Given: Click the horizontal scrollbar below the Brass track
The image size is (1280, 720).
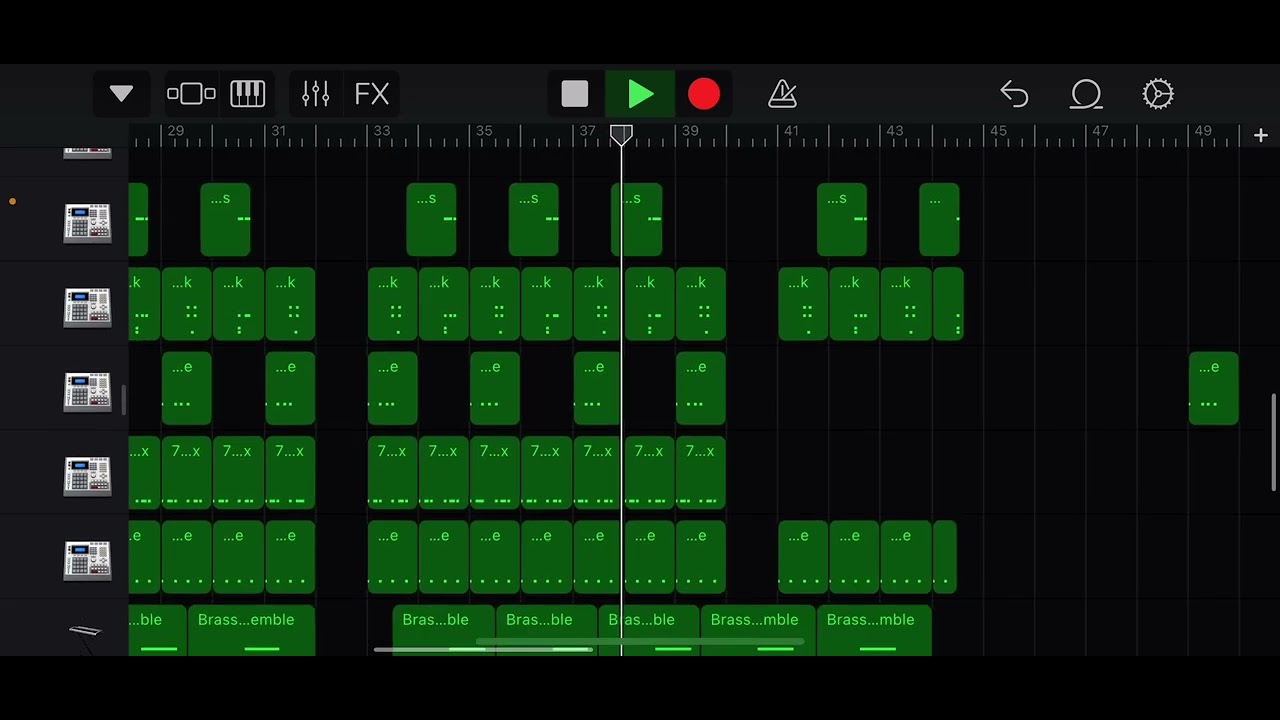Looking at the screenshot, I should [484, 650].
